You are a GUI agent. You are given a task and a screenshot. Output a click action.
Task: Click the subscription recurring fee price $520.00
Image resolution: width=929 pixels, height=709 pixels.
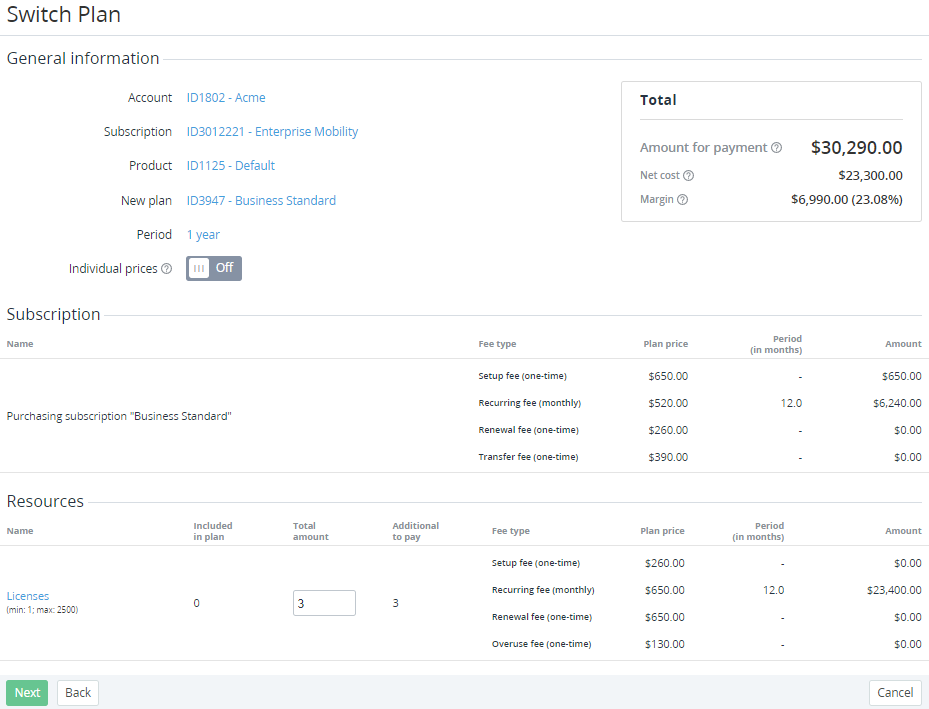(667, 403)
